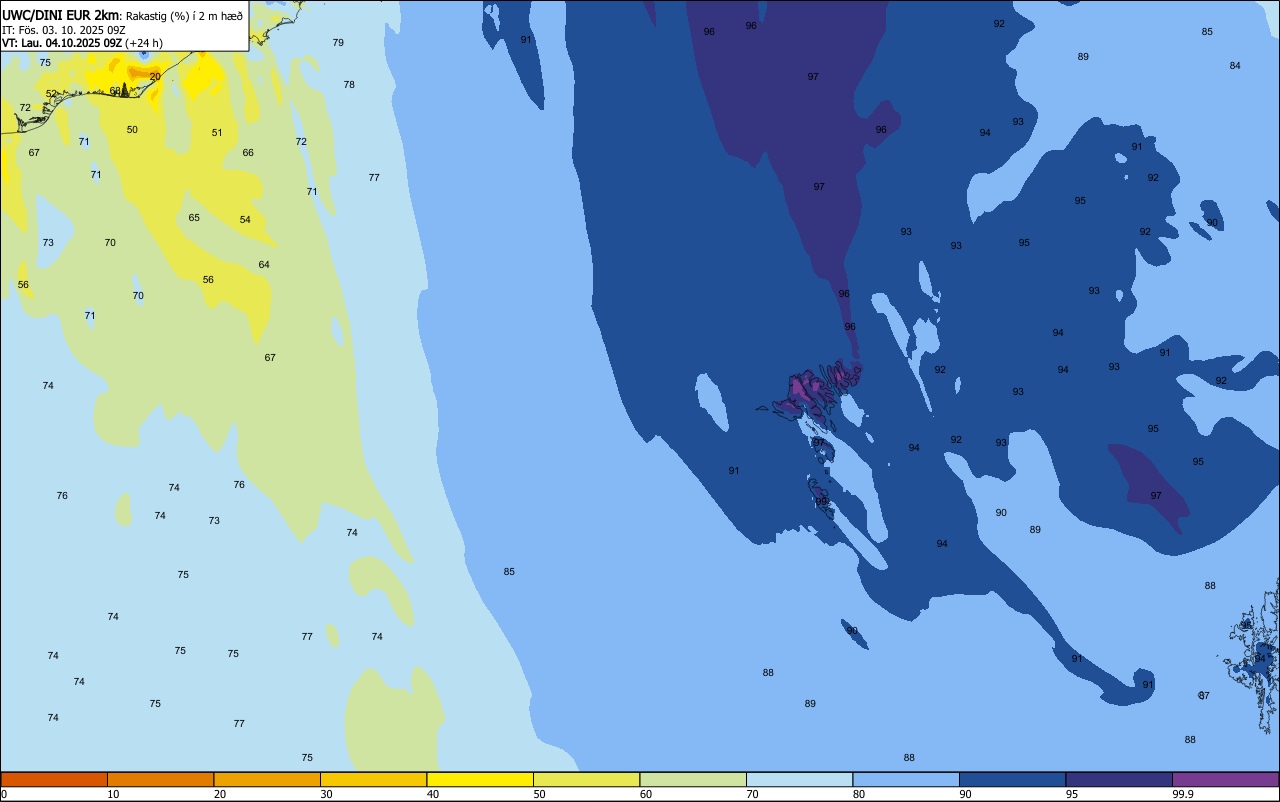The height and width of the screenshot is (802, 1280).
Task: Click the amber 20–30 legend swatch
Action: (267, 779)
